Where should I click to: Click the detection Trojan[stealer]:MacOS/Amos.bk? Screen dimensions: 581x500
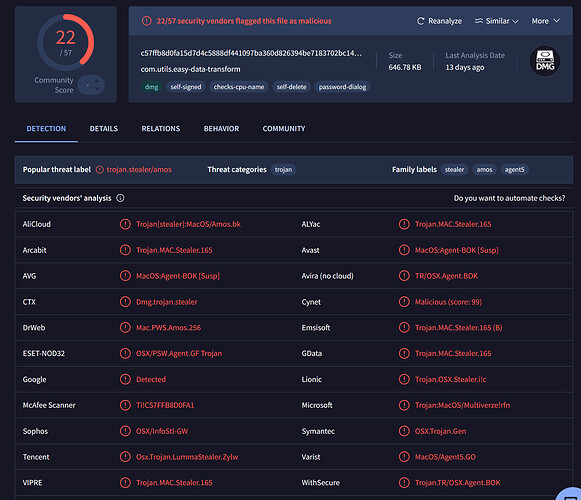188,224
